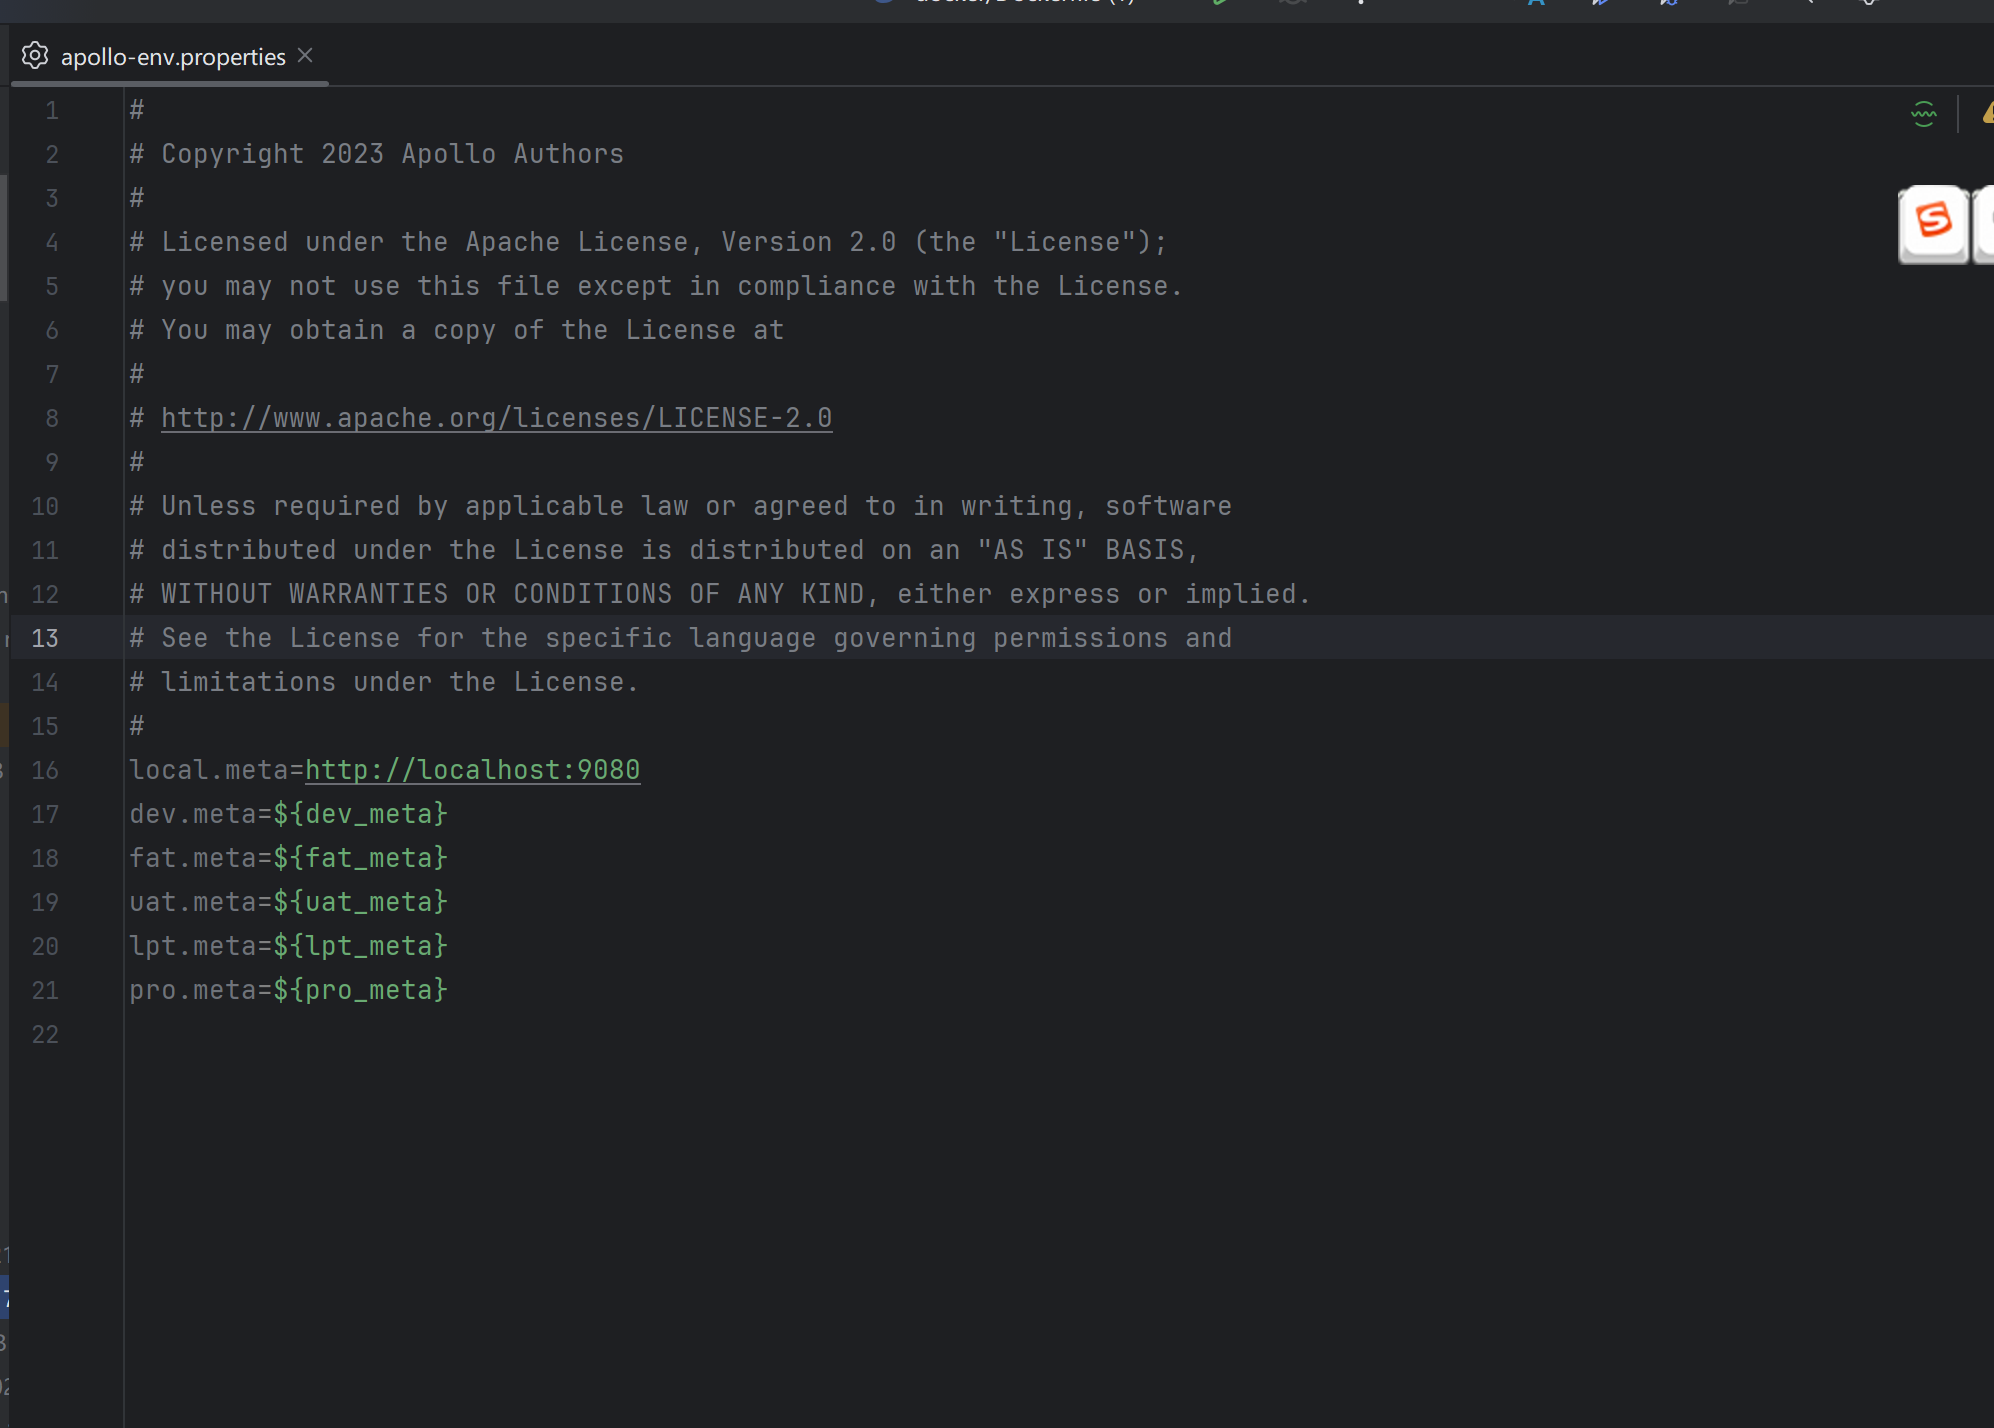Click the ${pro_meta} placeholder value
The image size is (1994, 1428).
(361, 990)
